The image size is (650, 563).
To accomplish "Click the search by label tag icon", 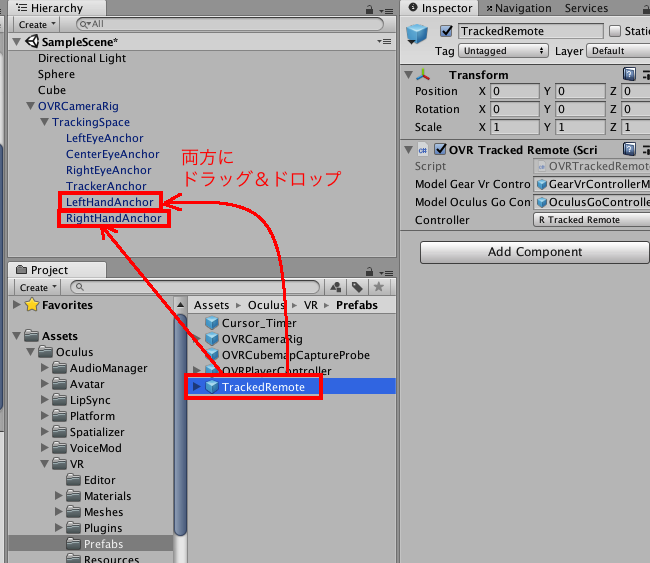I will point(357,286).
